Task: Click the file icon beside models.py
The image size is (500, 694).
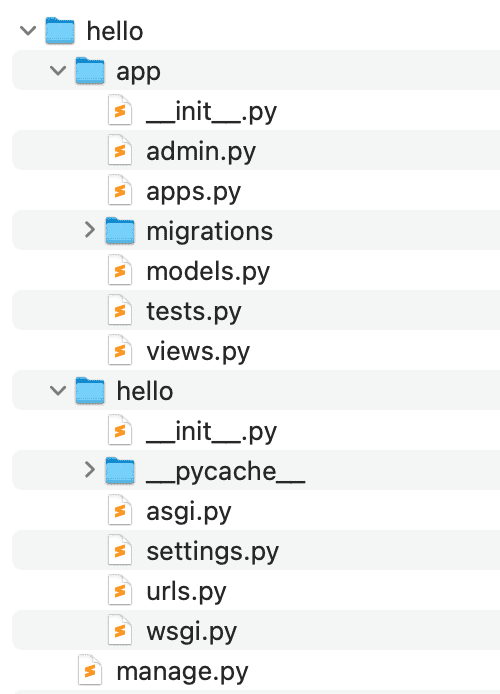Action: click(x=120, y=270)
